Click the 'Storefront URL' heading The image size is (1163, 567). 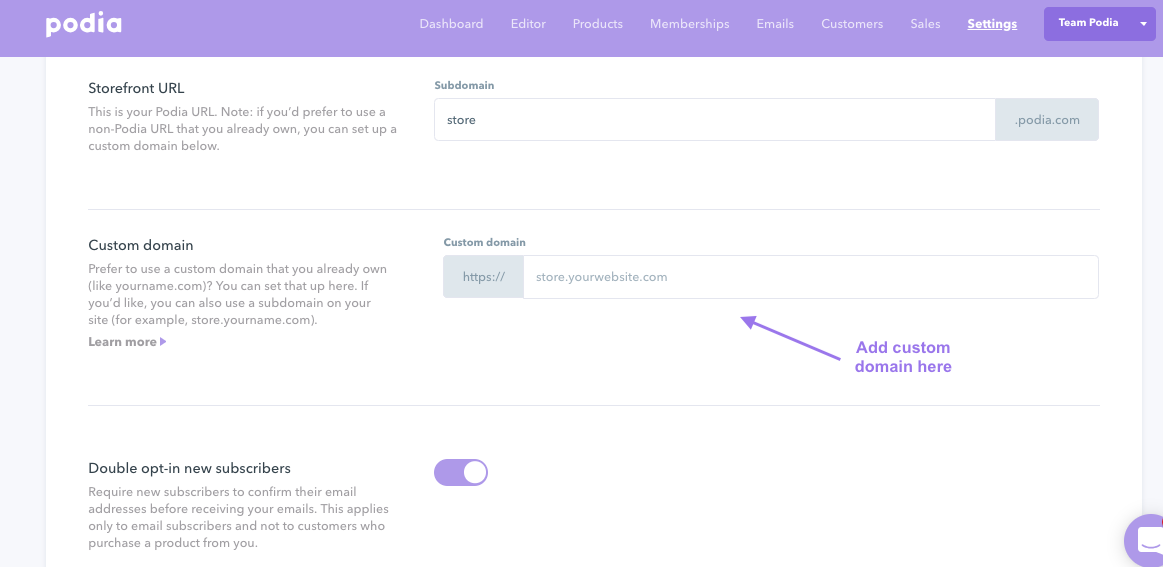[136, 88]
